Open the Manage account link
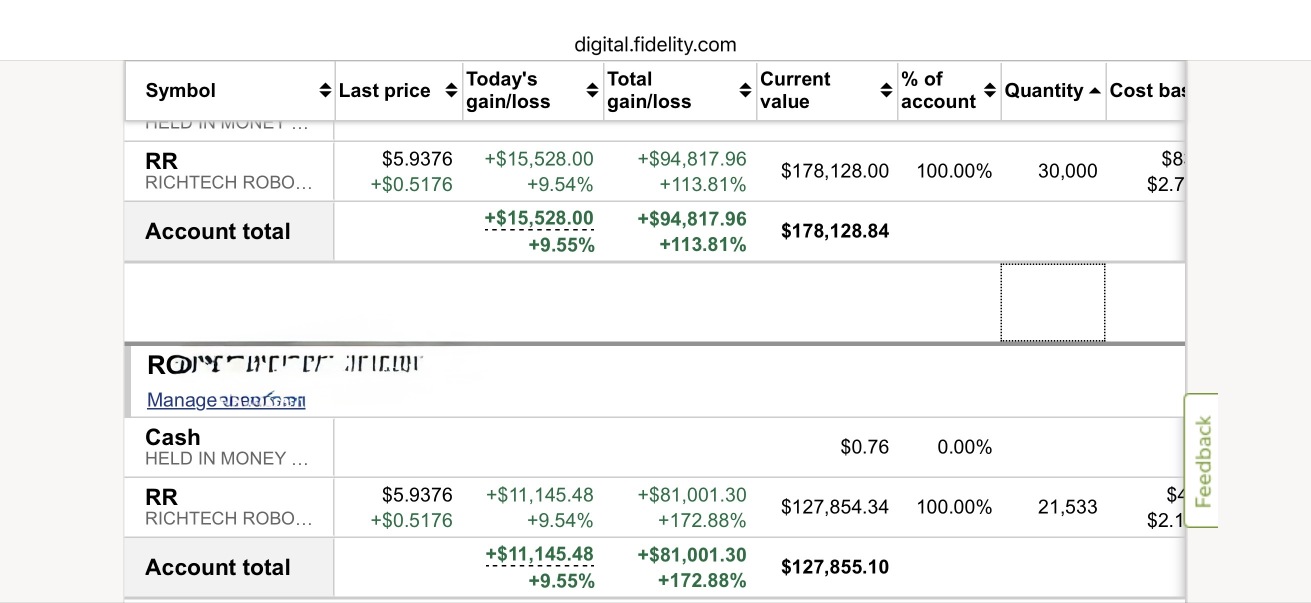The height and width of the screenshot is (603, 1311). tap(226, 400)
